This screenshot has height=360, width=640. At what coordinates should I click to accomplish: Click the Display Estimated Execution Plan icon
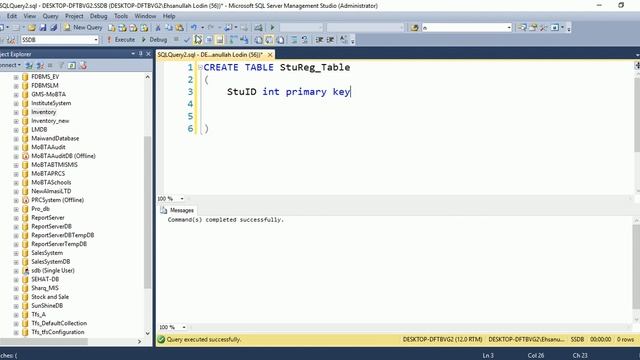click(198, 40)
